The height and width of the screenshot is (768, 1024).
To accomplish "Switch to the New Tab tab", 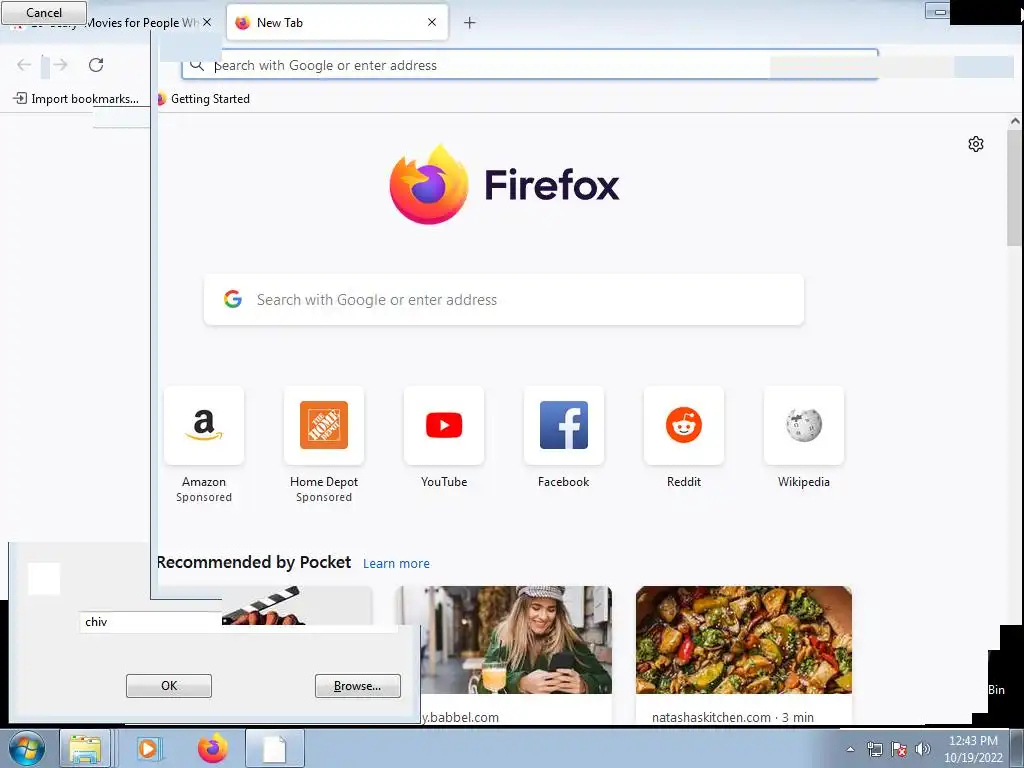I will (x=337, y=22).
